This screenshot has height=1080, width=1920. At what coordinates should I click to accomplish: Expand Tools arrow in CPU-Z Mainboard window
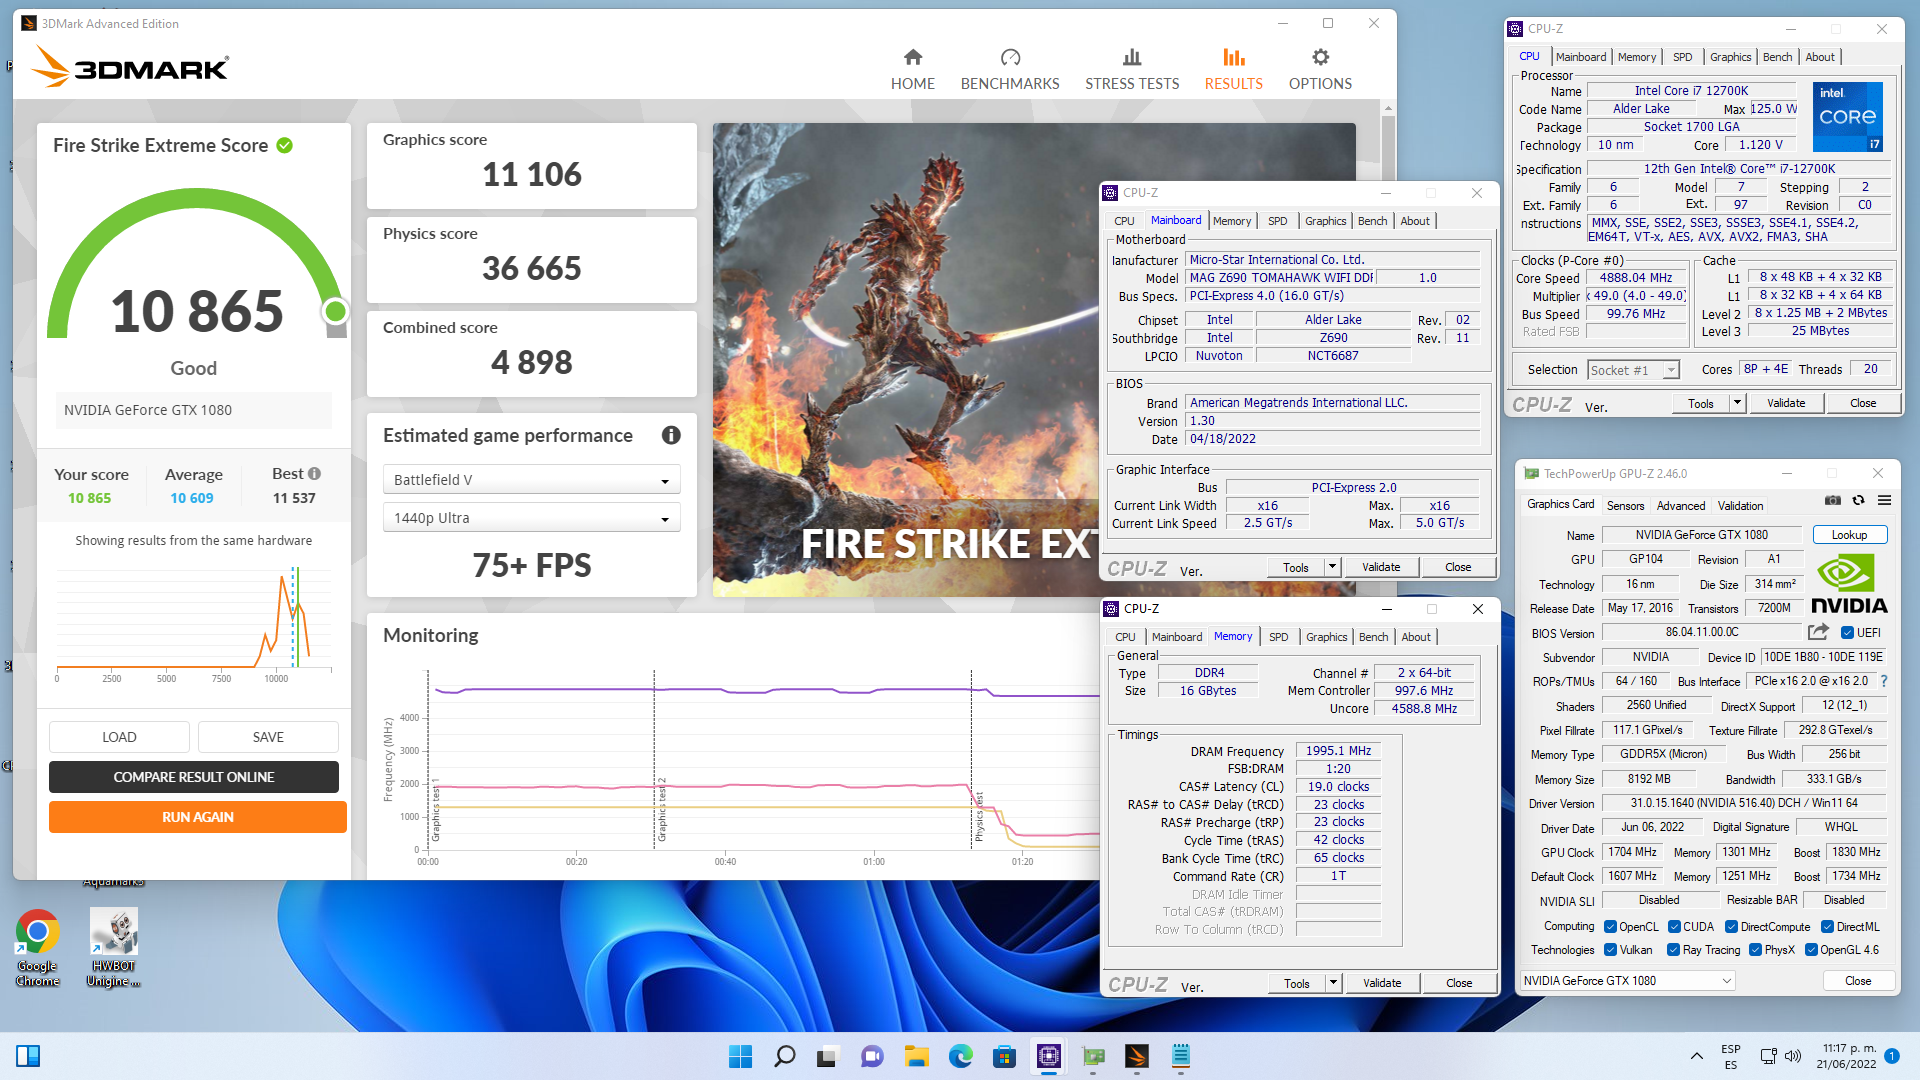[x=1332, y=567]
